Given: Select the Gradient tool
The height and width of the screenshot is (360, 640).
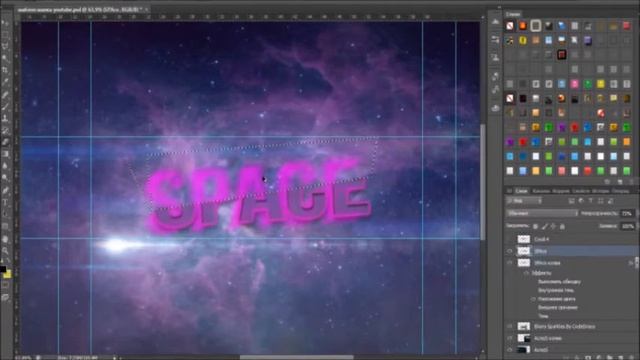Looking at the screenshot, I should [5, 154].
